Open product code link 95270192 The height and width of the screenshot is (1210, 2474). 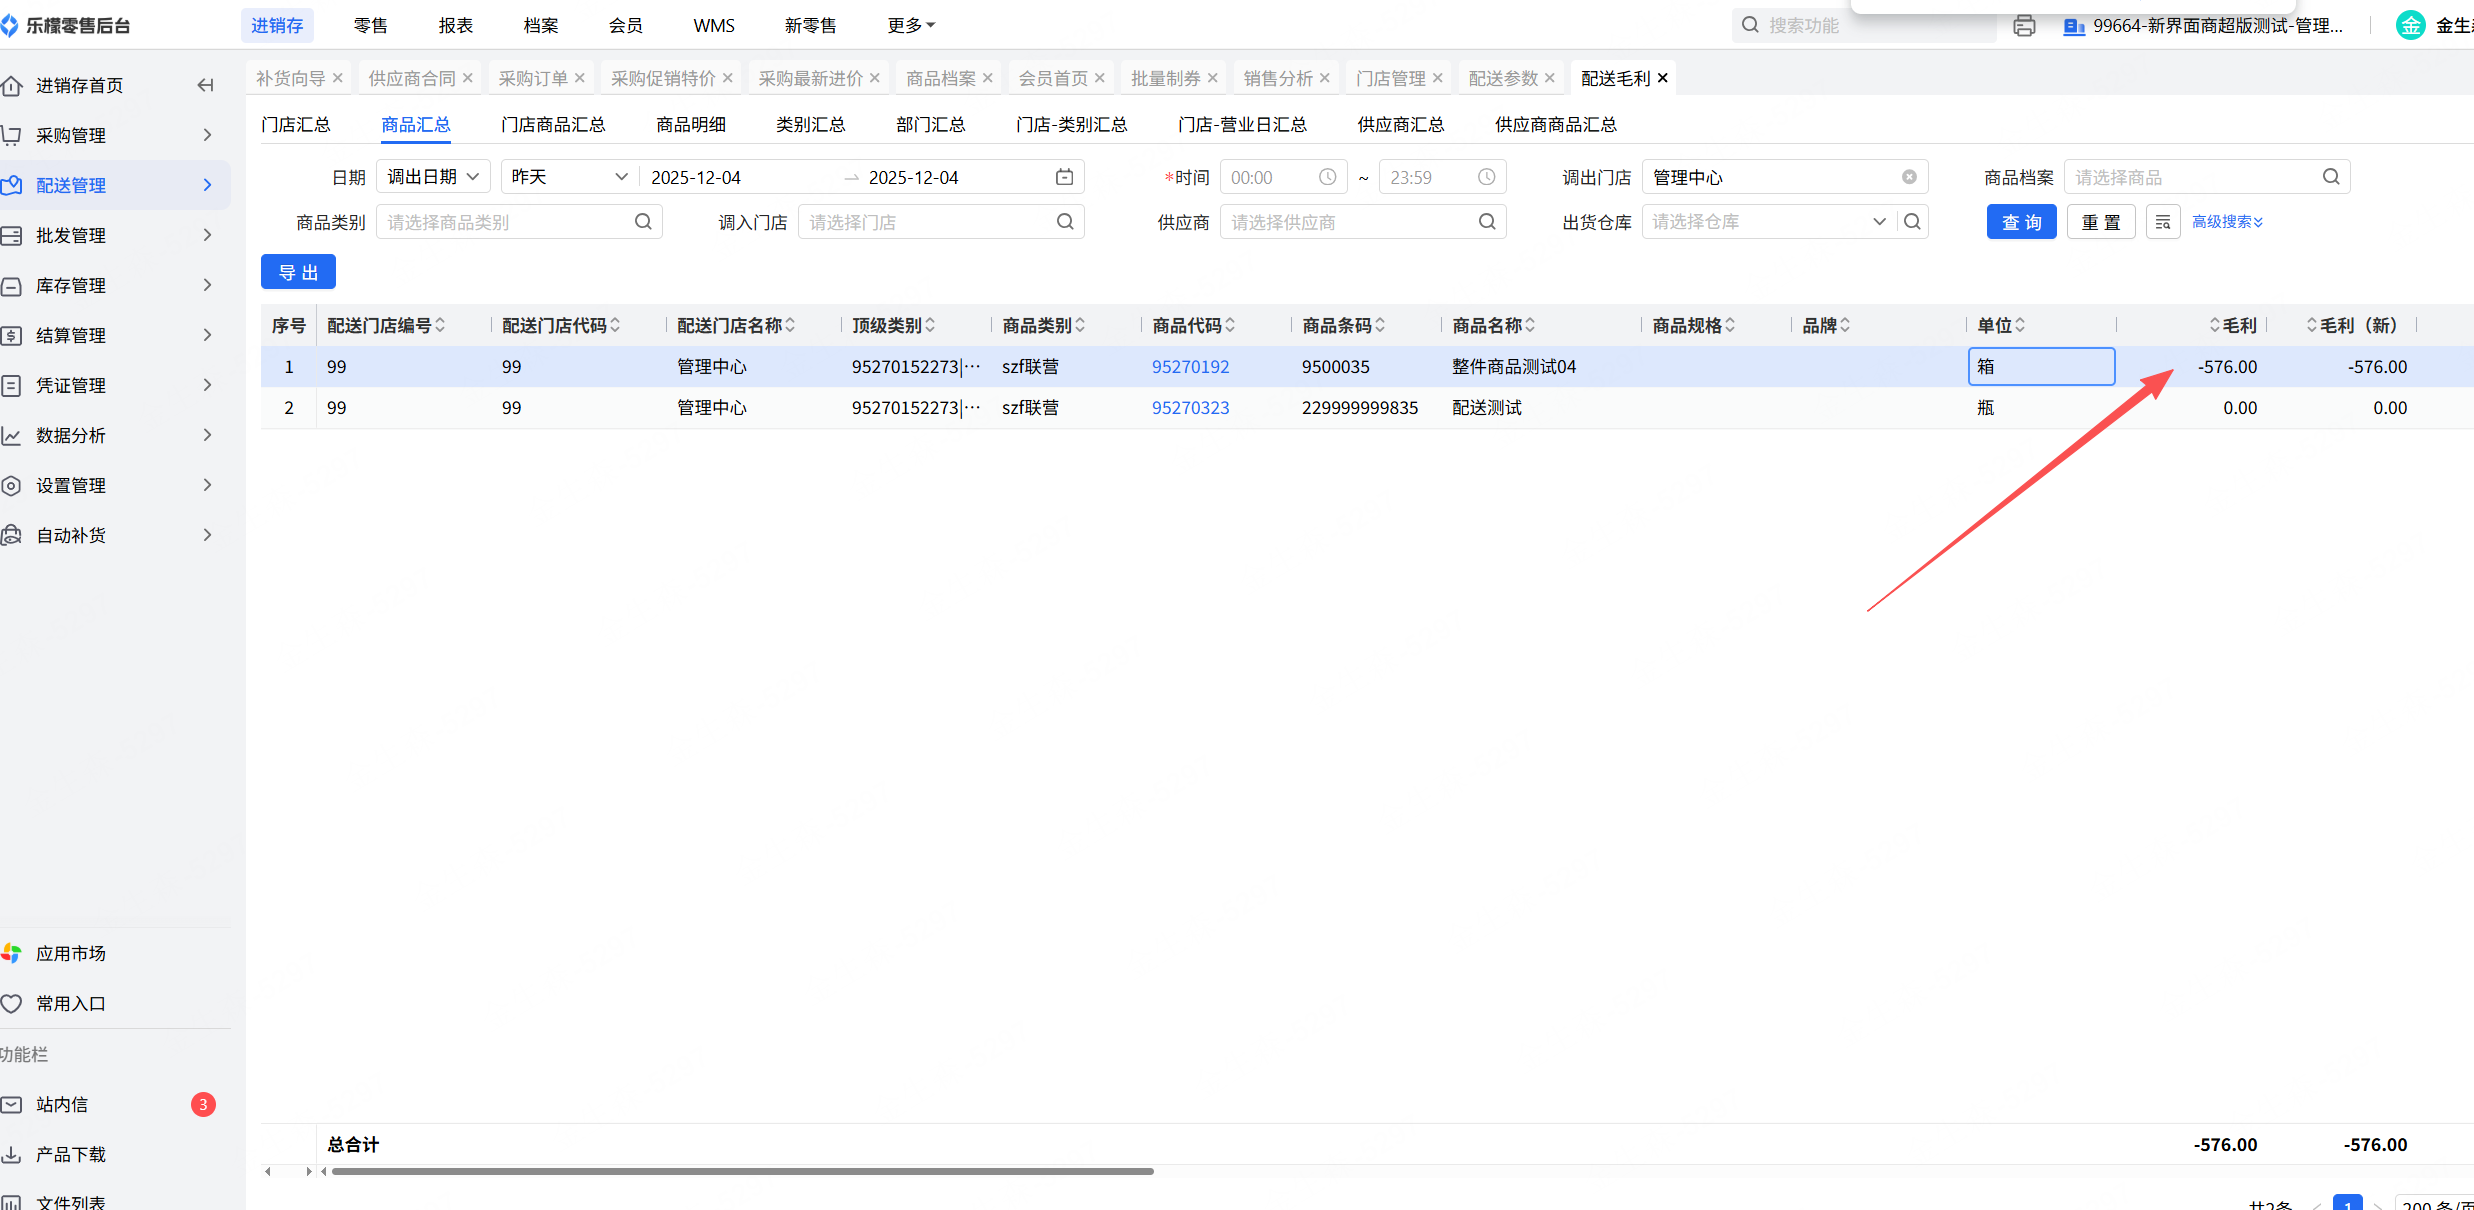pyautogui.click(x=1190, y=367)
